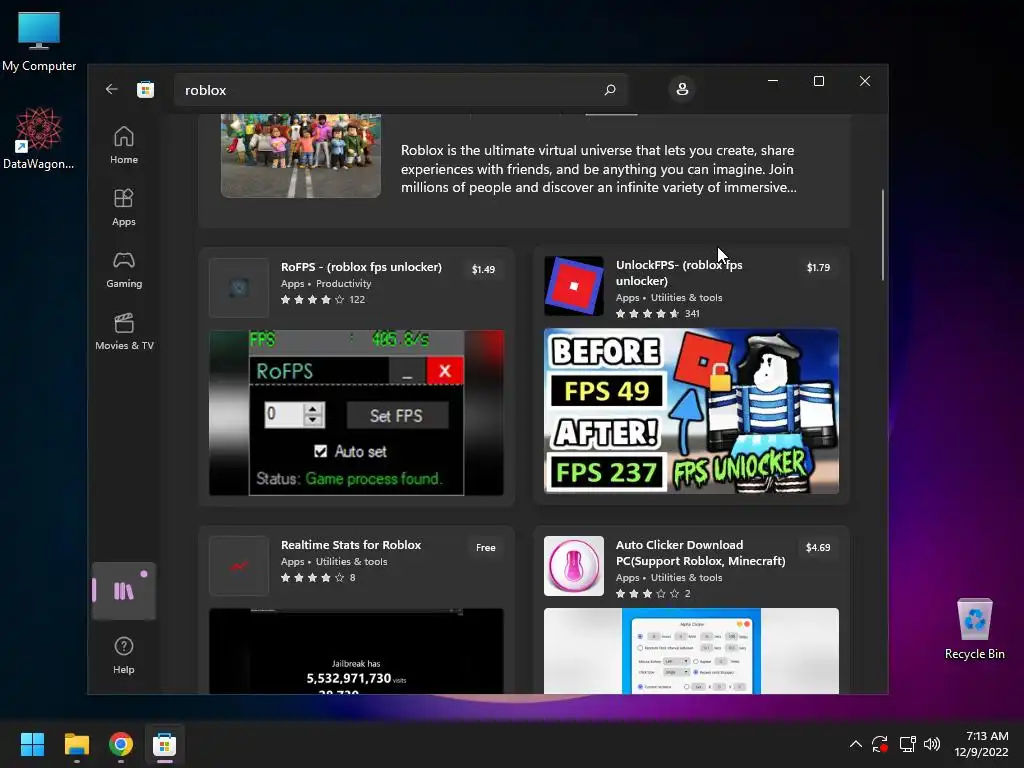Click the Free label of Realtime Stats
The width and height of the screenshot is (1024, 768).
tap(485, 547)
